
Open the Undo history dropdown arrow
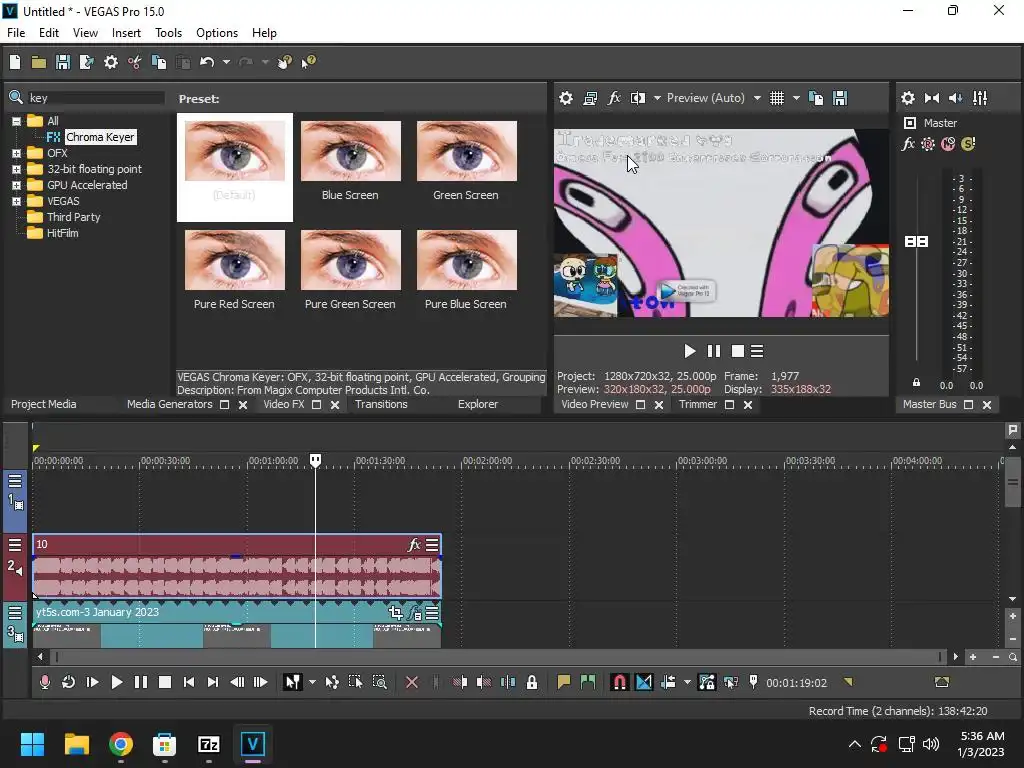click(226, 62)
